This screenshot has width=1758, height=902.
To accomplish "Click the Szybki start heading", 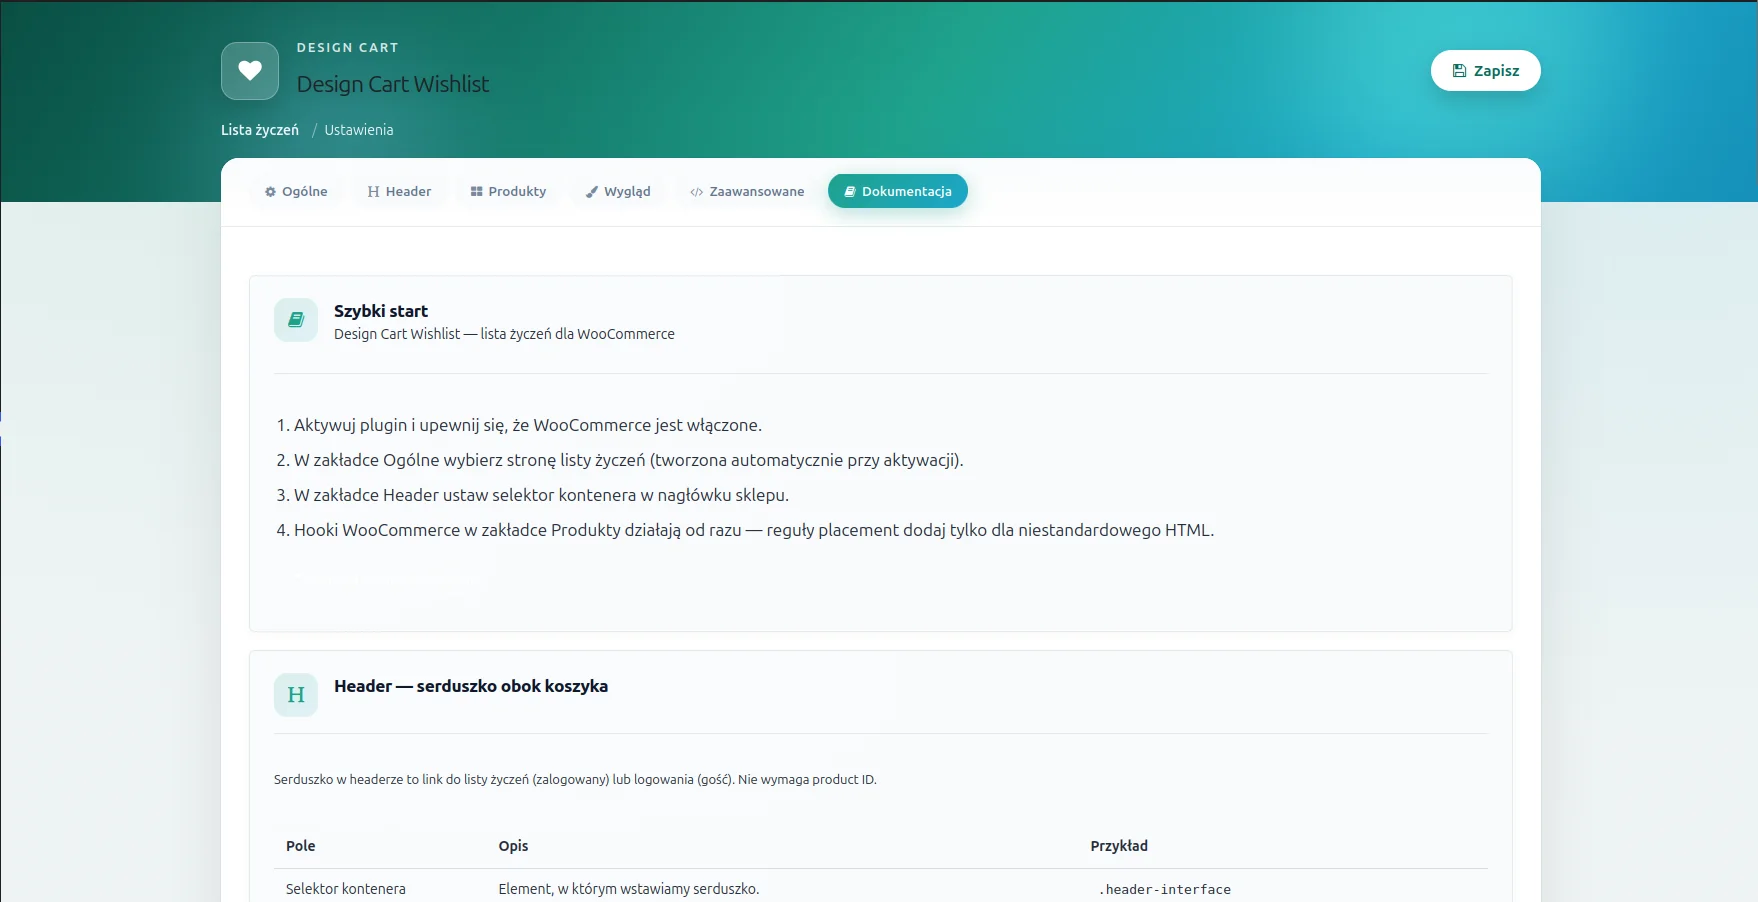I will tap(381, 311).
